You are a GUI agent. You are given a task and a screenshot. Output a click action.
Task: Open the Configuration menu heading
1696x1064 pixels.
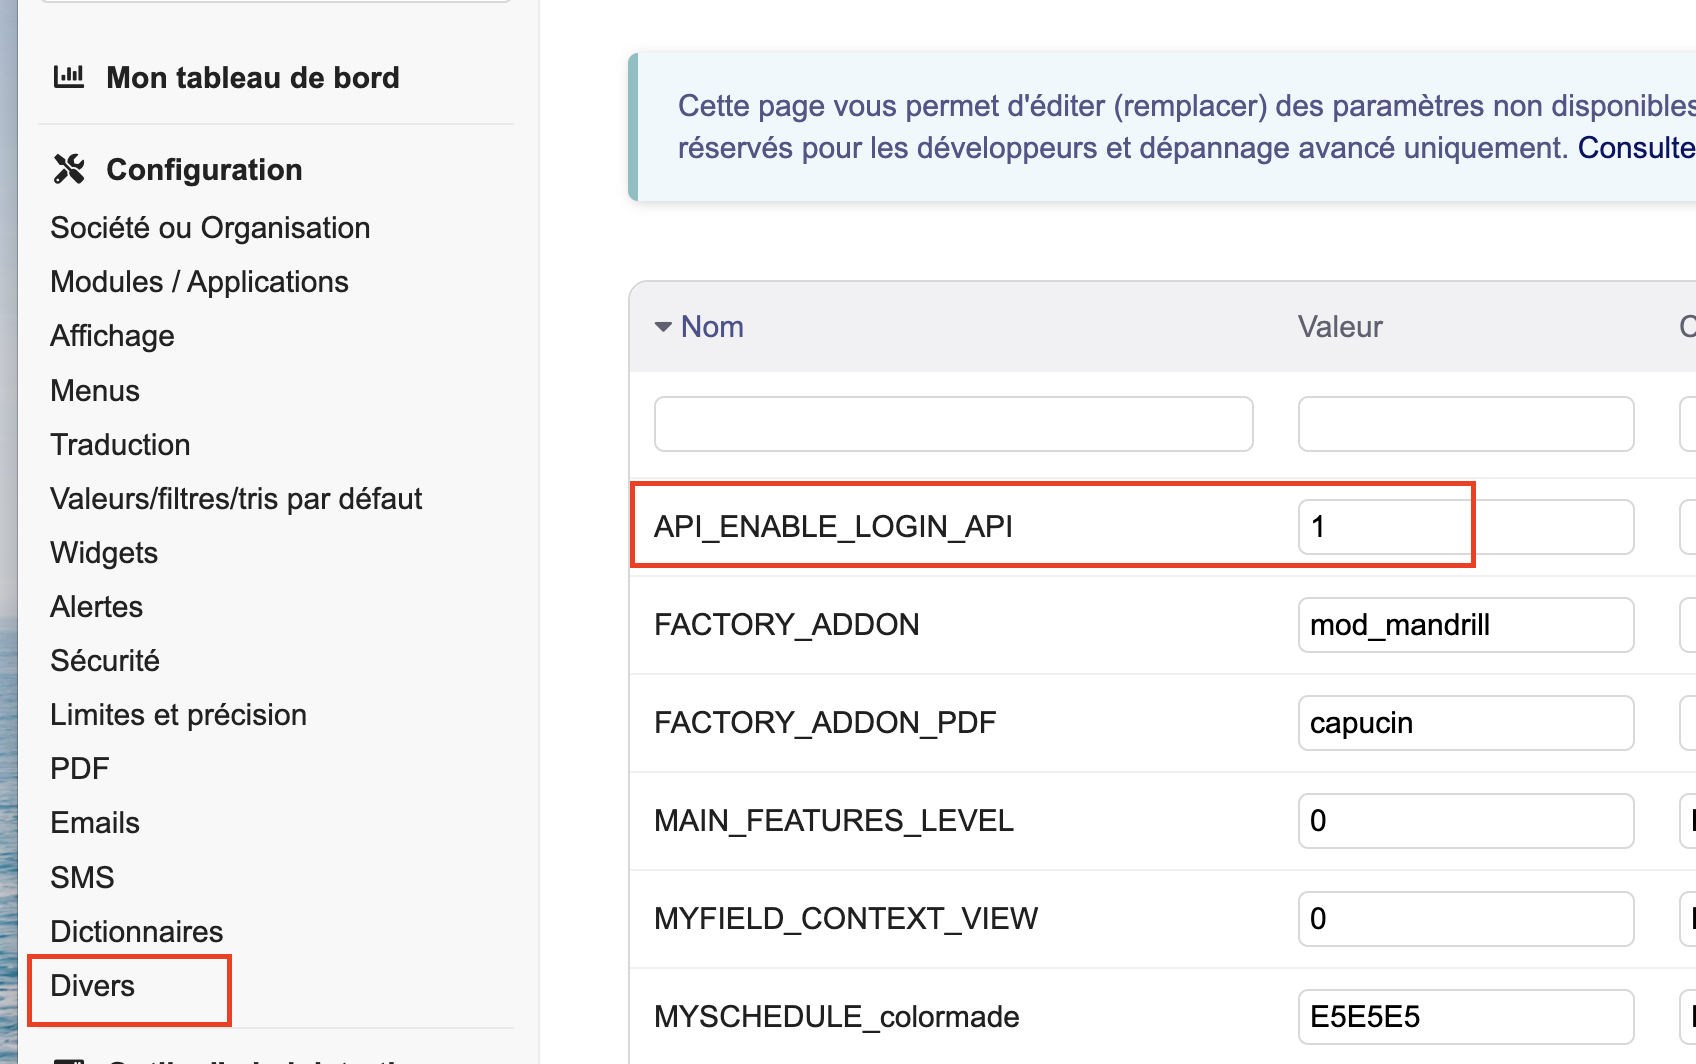point(204,169)
